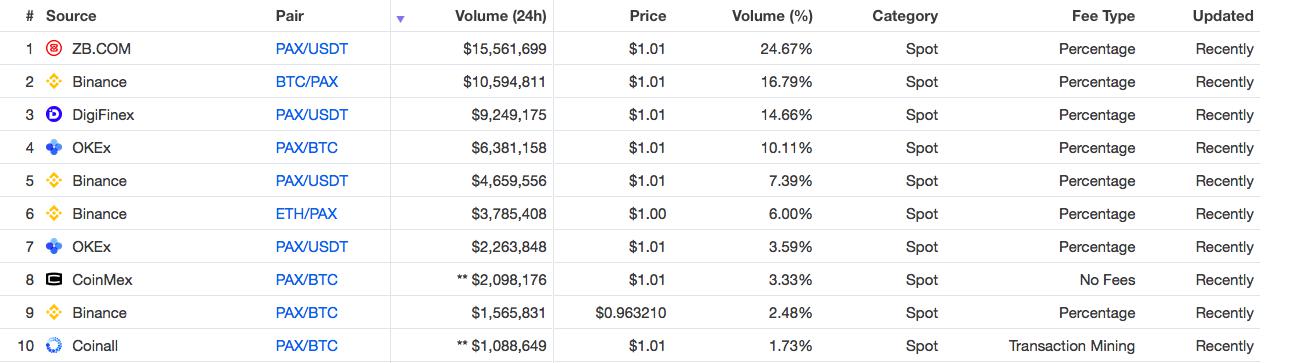Screen dimensions: 1306x363
Task: Click the ZB.COM exchange logo icon
Action: [54, 49]
